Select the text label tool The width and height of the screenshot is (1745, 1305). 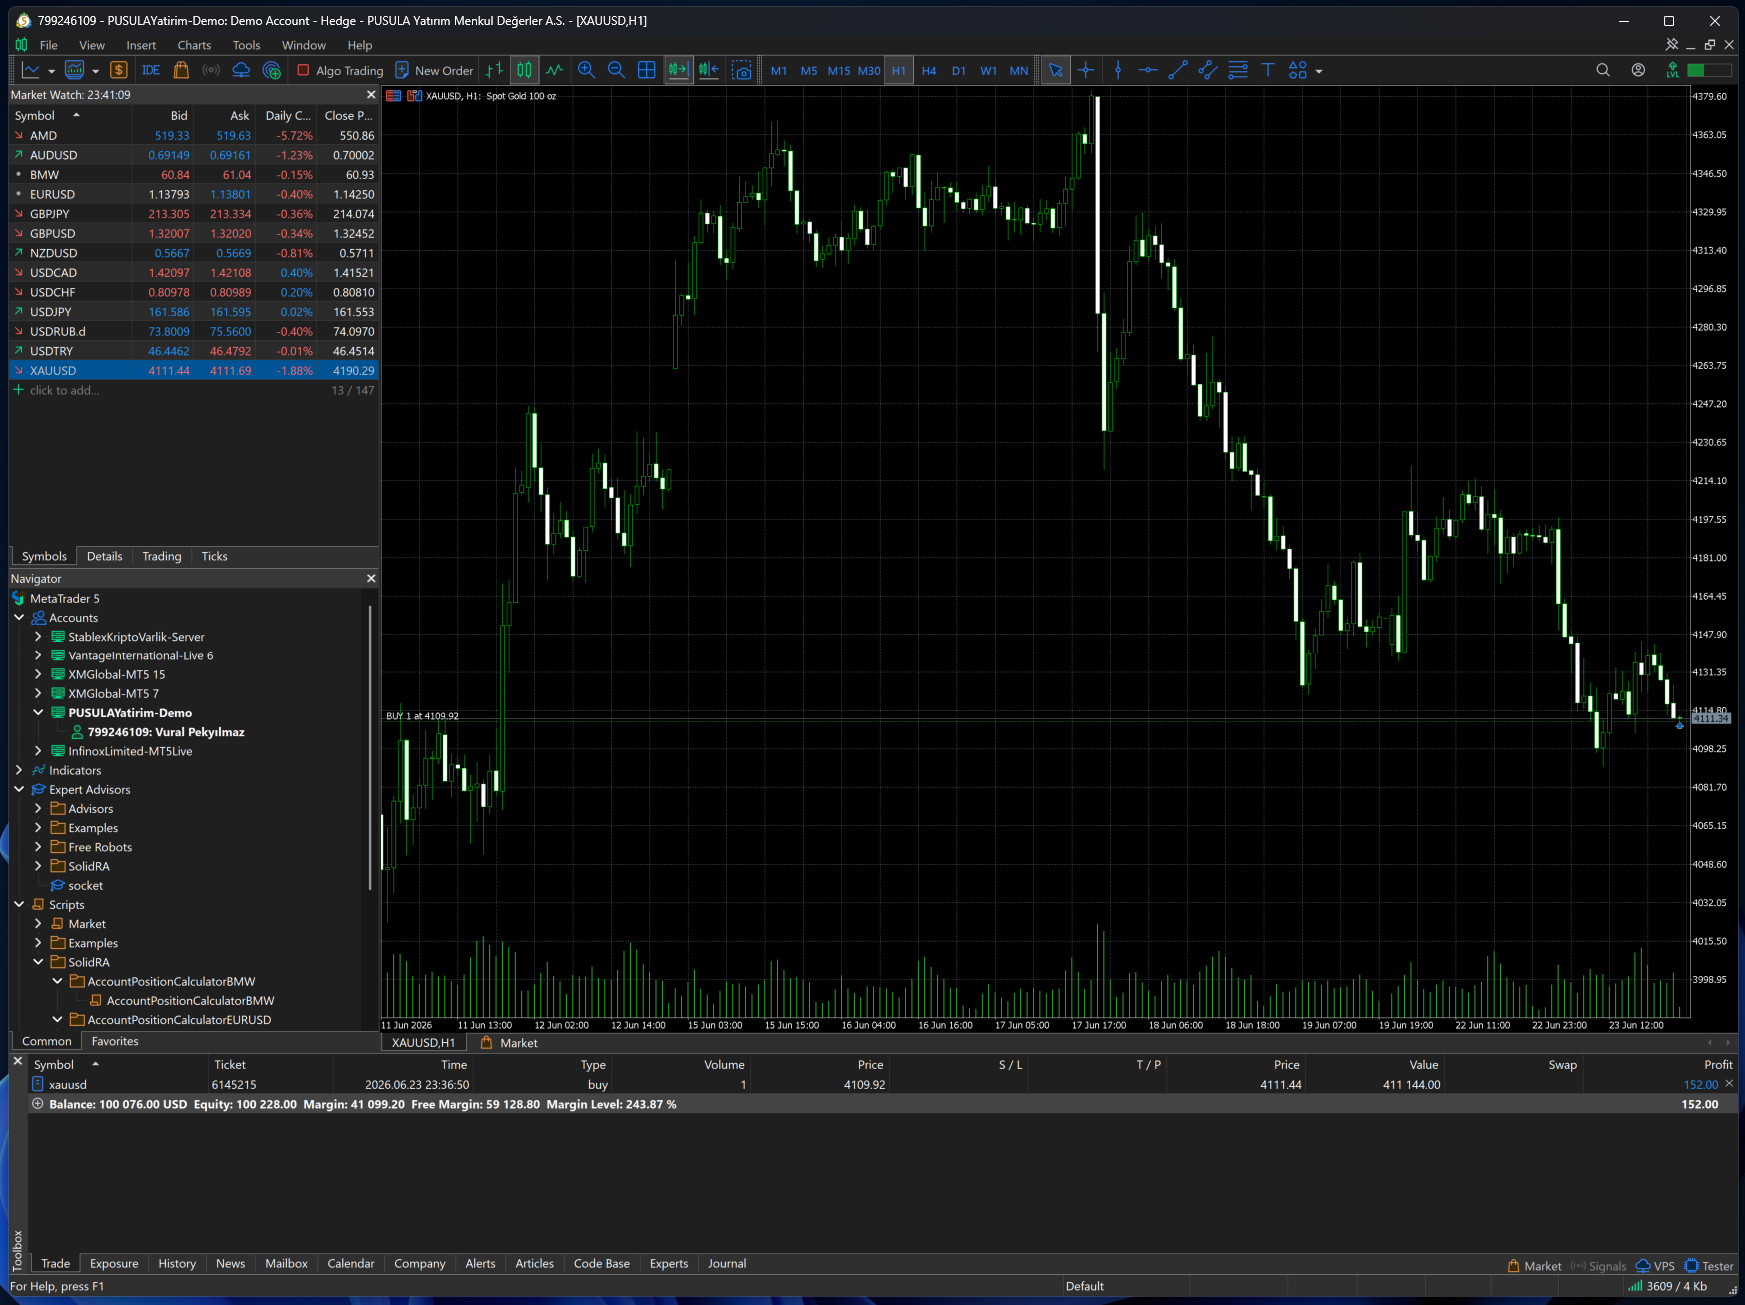[1268, 70]
